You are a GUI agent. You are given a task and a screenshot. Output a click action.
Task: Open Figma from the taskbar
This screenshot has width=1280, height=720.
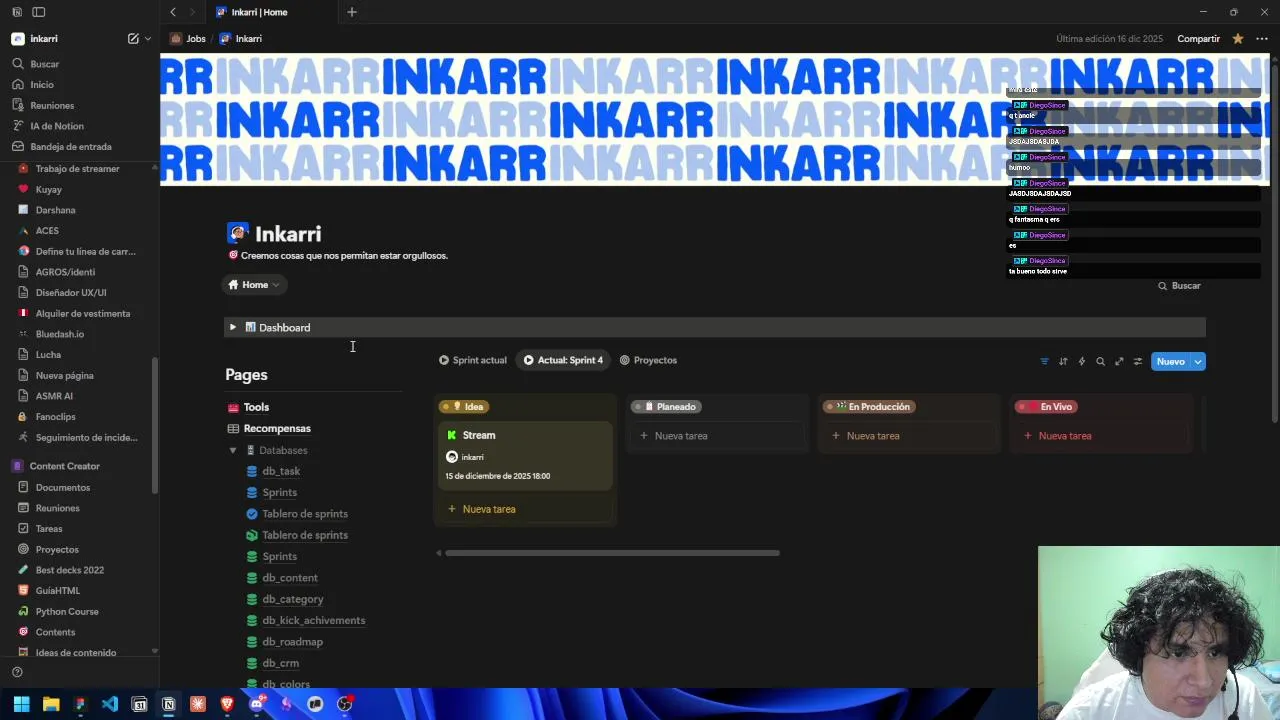tap(80, 704)
